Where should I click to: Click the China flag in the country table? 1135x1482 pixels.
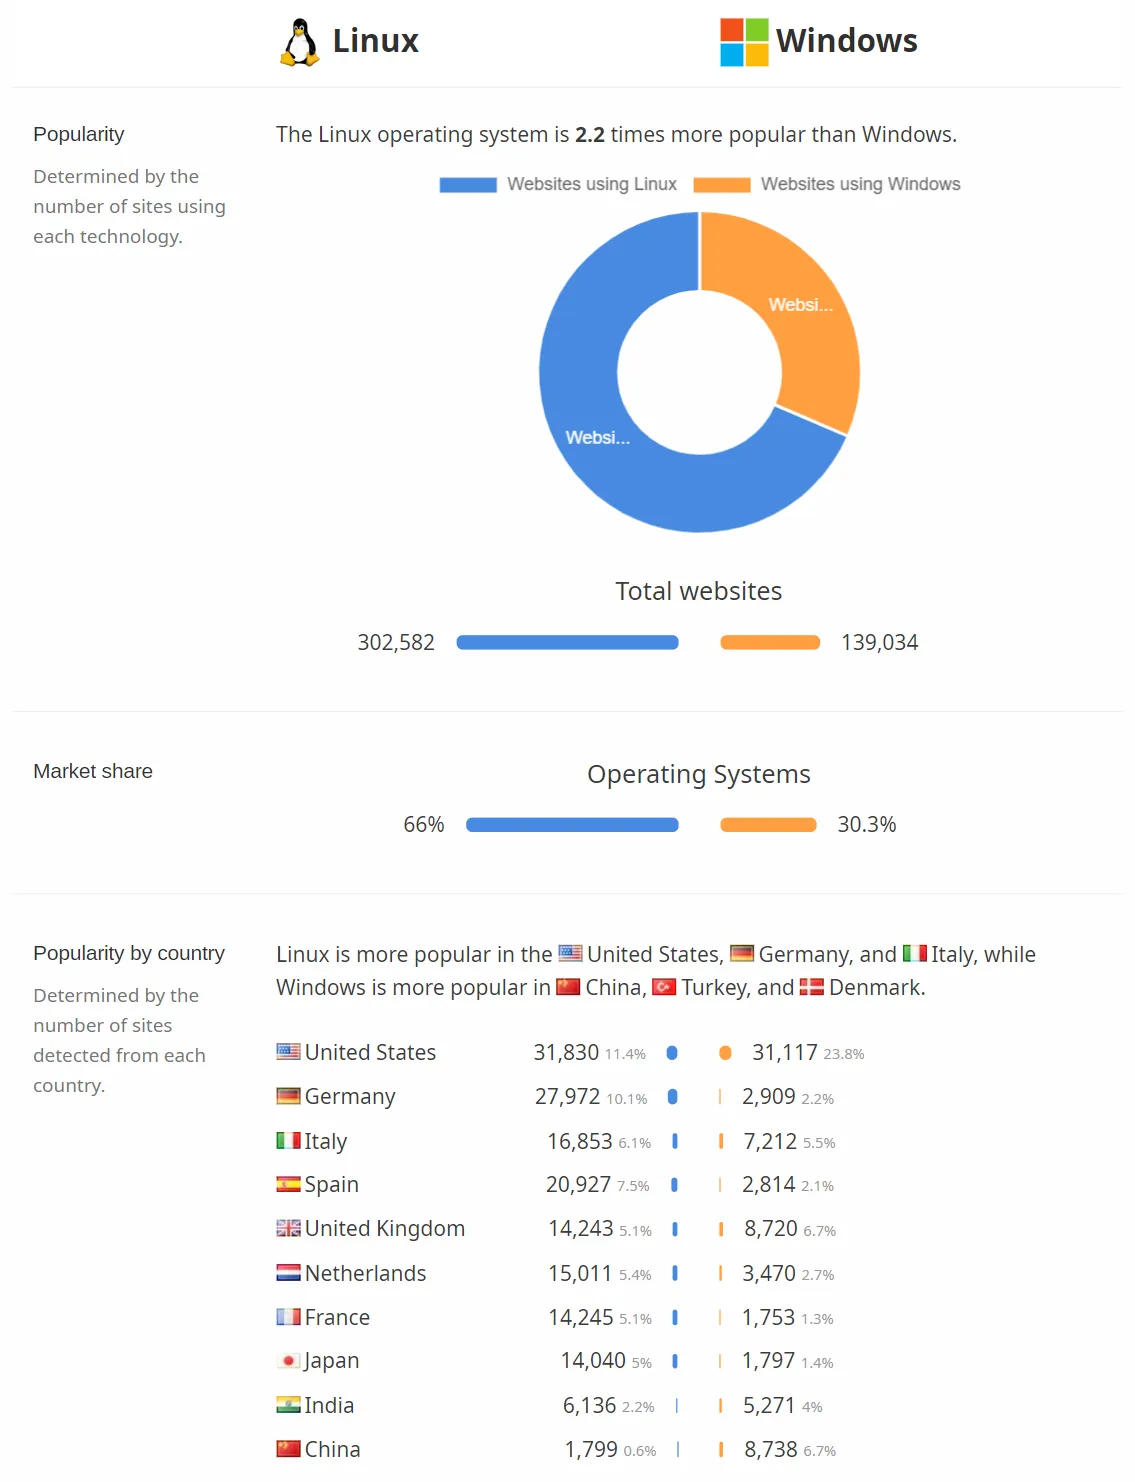tap(288, 1449)
